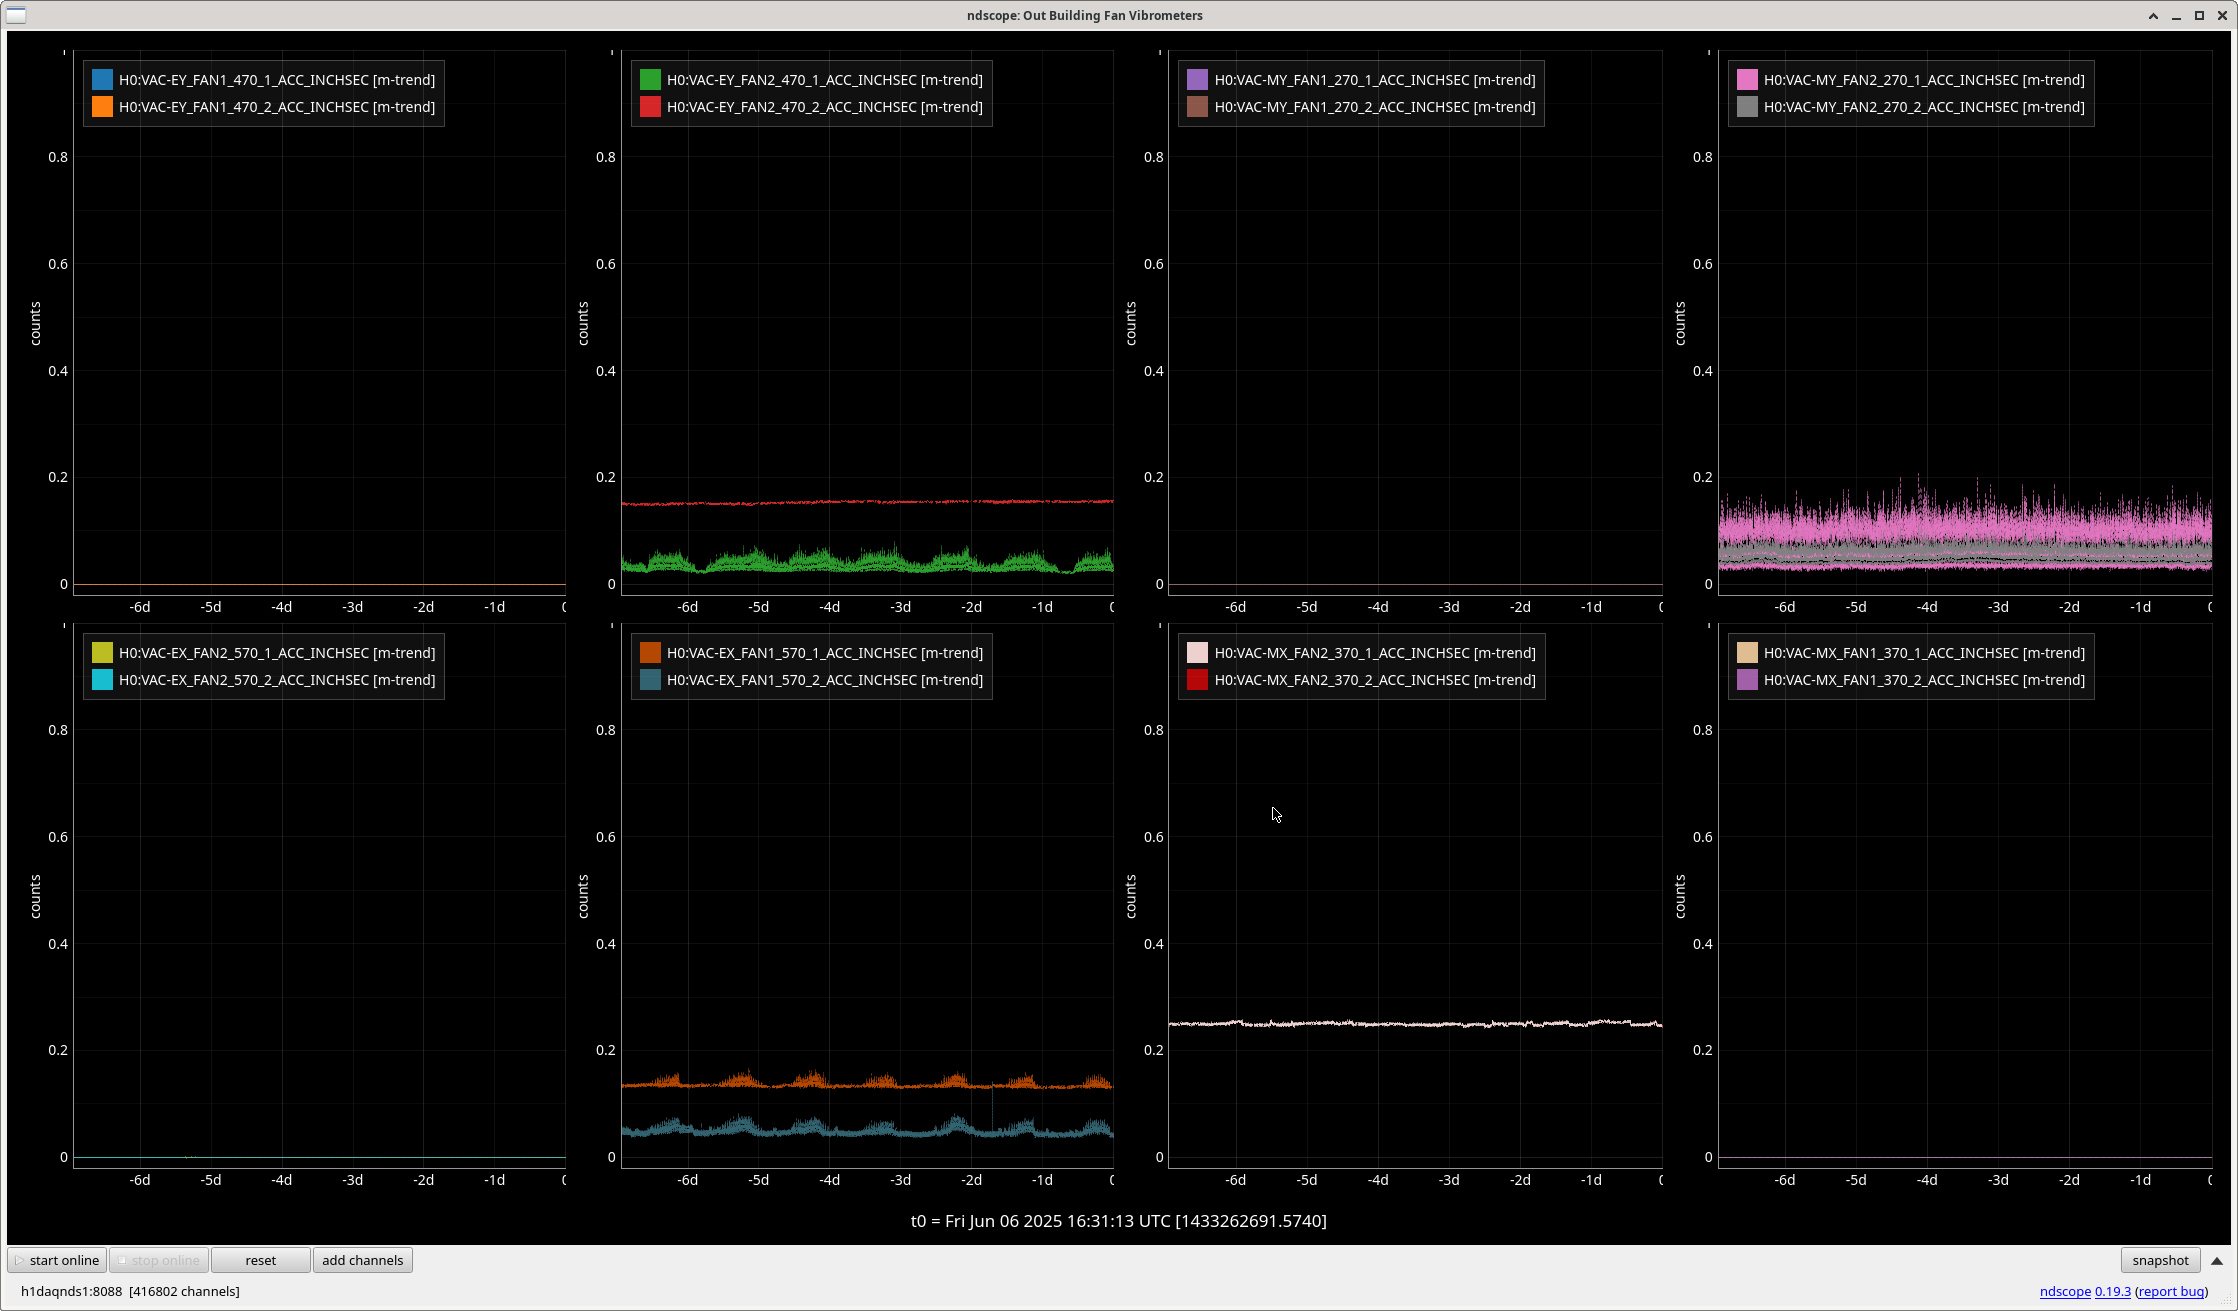Click the dark red MX_FAN2_370_2 legend swatch
Screen dimensions: 2238x1311
(x=1197, y=680)
